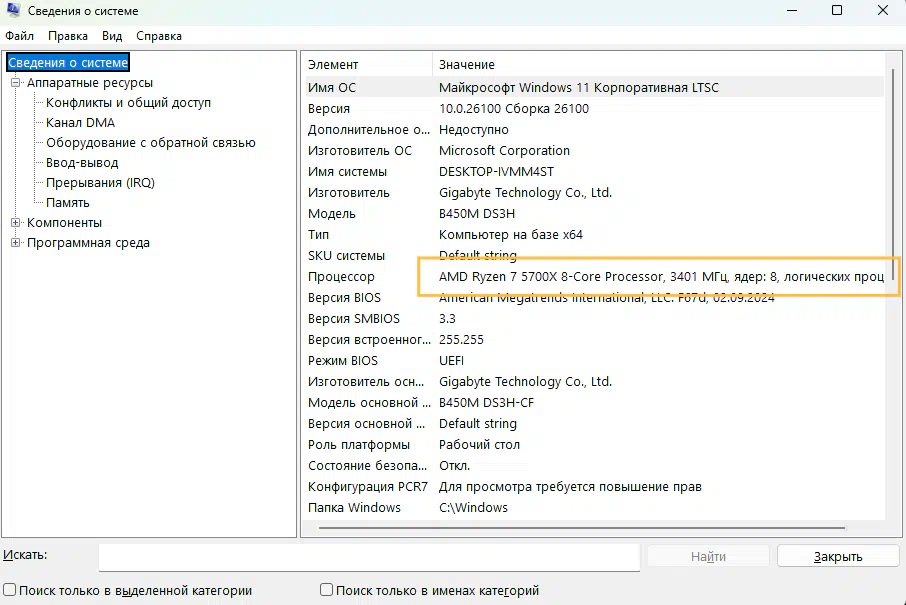Click the Искать search input field
The image size is (906, 605).
click(368, 557)
